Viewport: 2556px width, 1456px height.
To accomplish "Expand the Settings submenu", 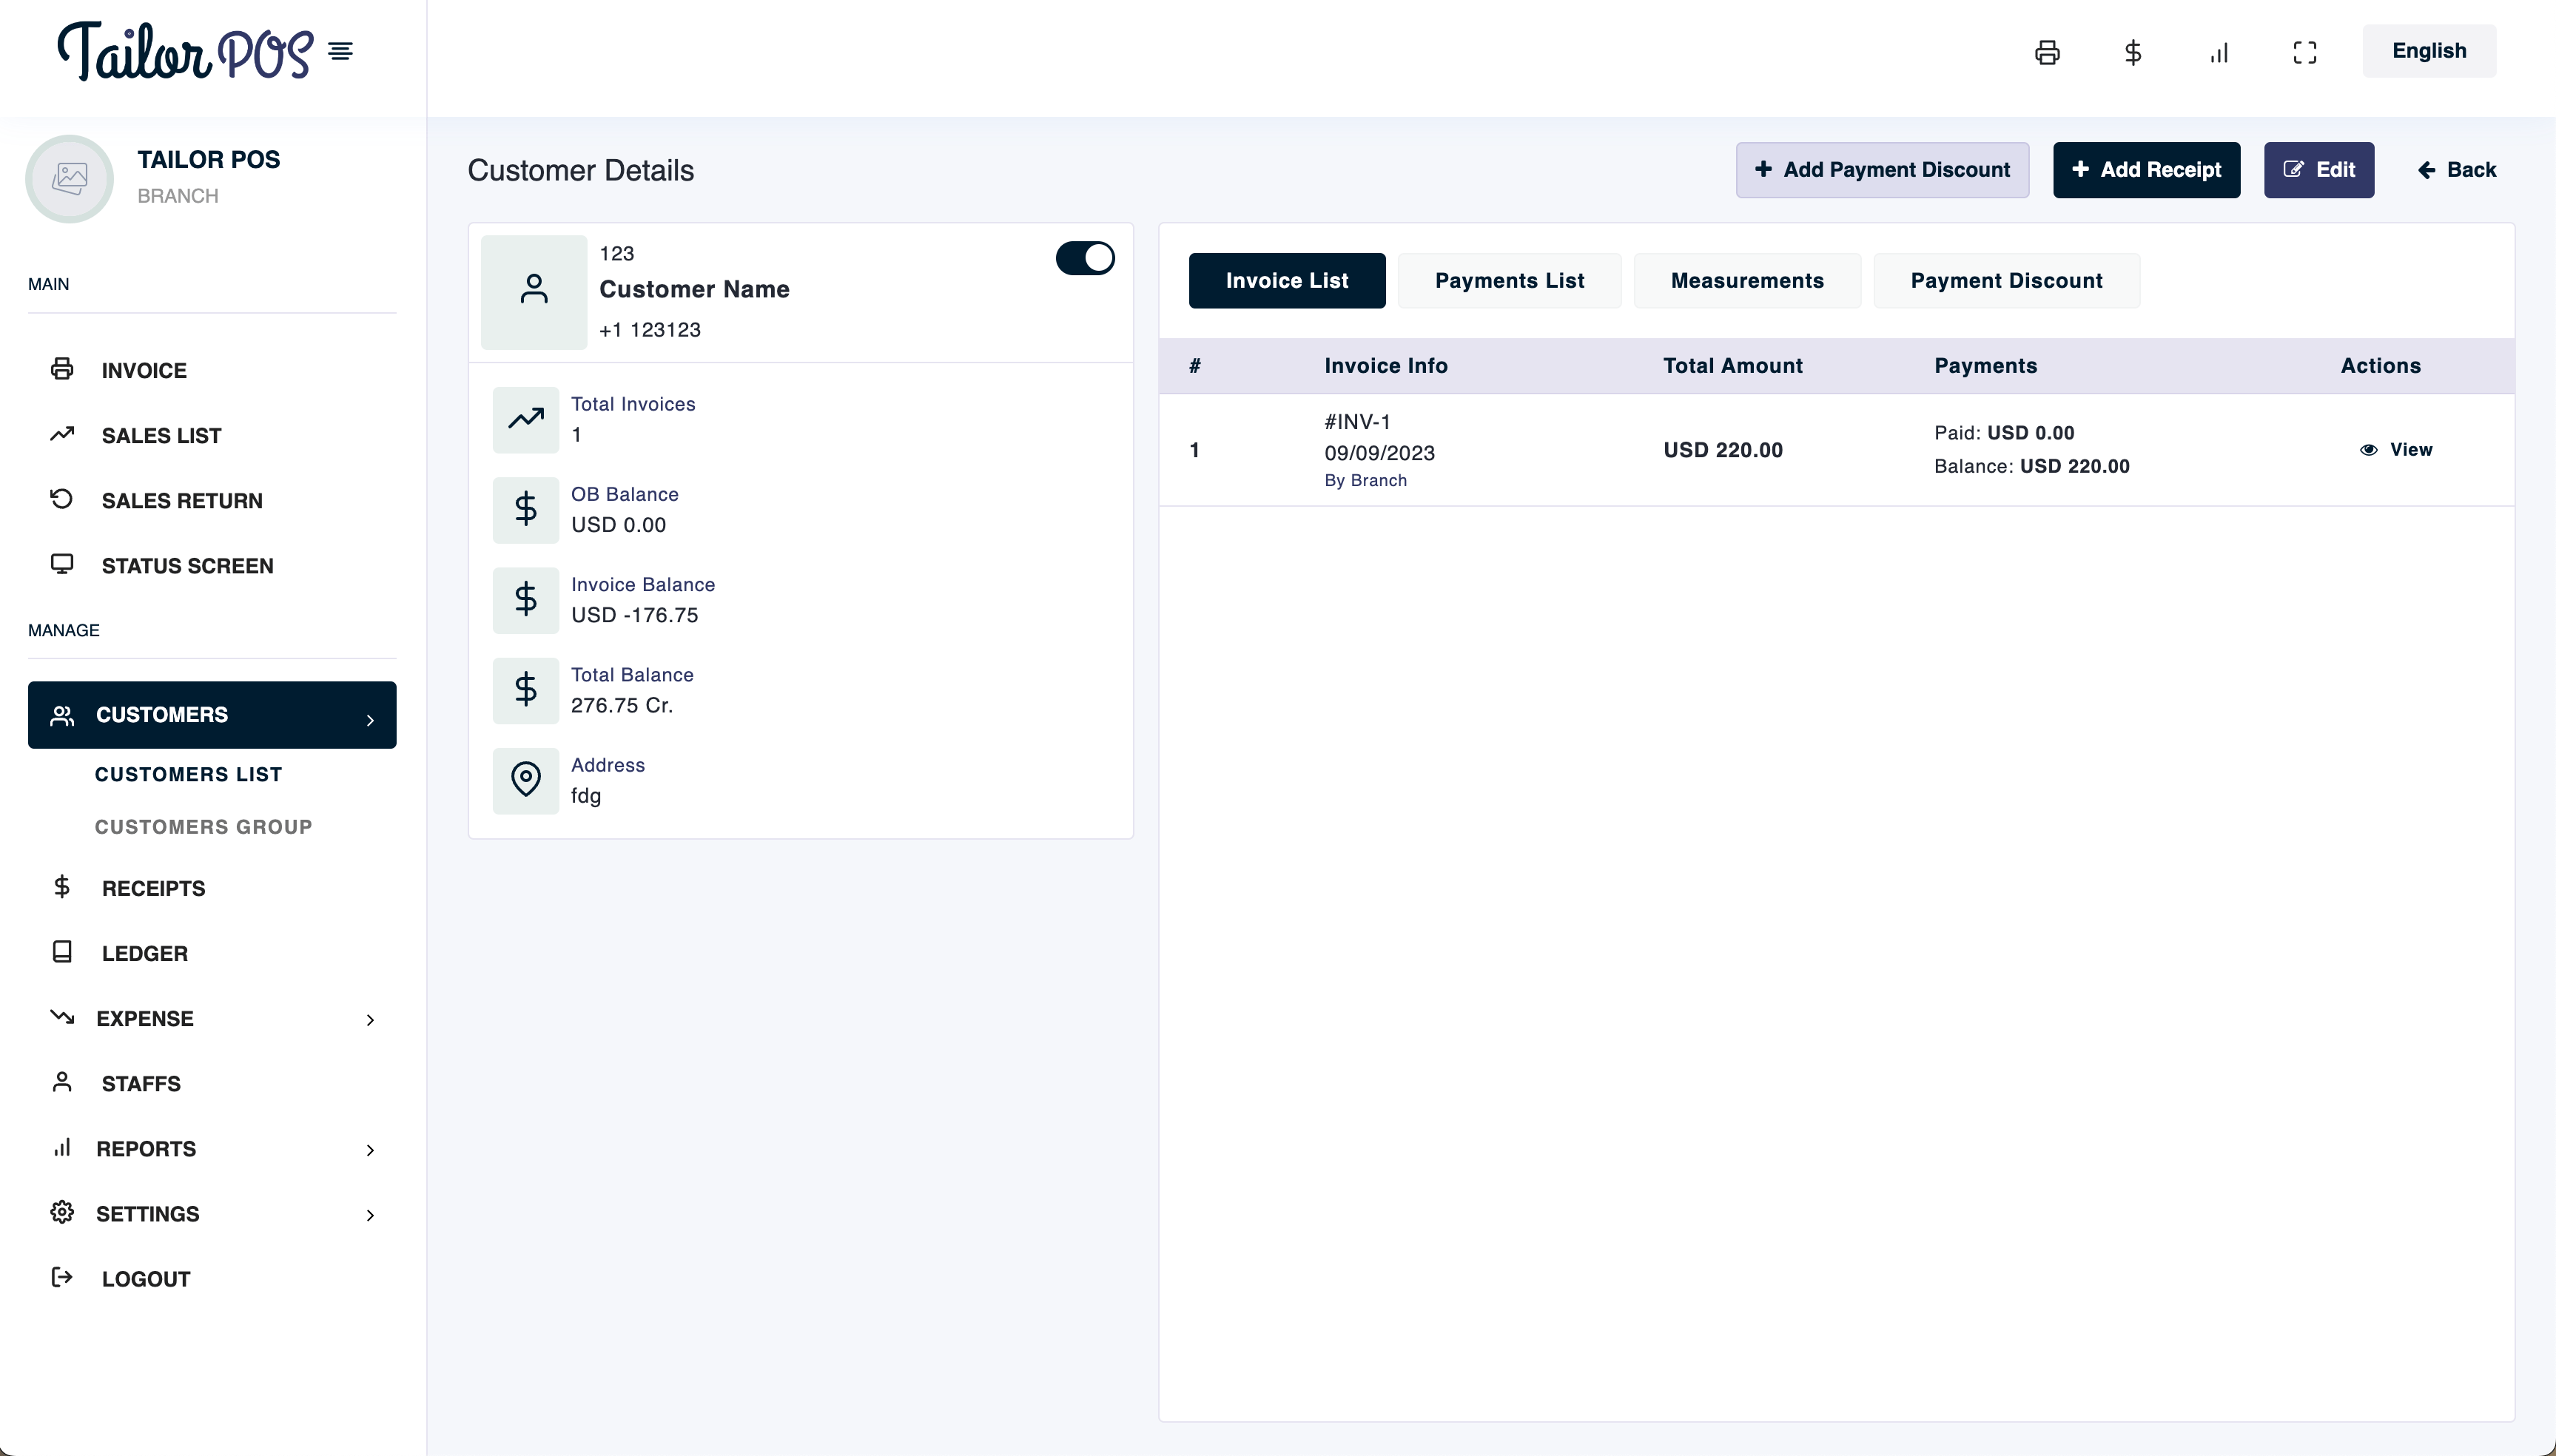I will [x=370, y=1215].
